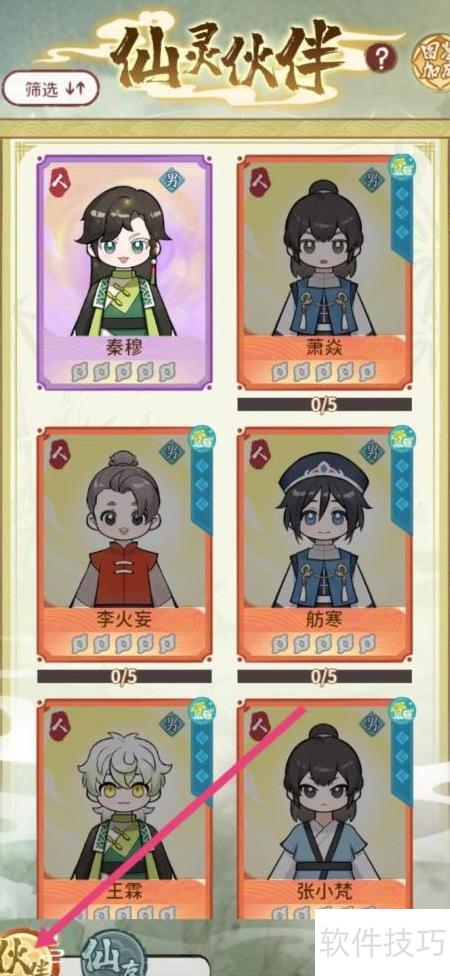Image resolution: width=450 pixels, height=976 pixels.
Task: Click the 0/5 progress bar under 萧炎
Action: coord(324,405)
